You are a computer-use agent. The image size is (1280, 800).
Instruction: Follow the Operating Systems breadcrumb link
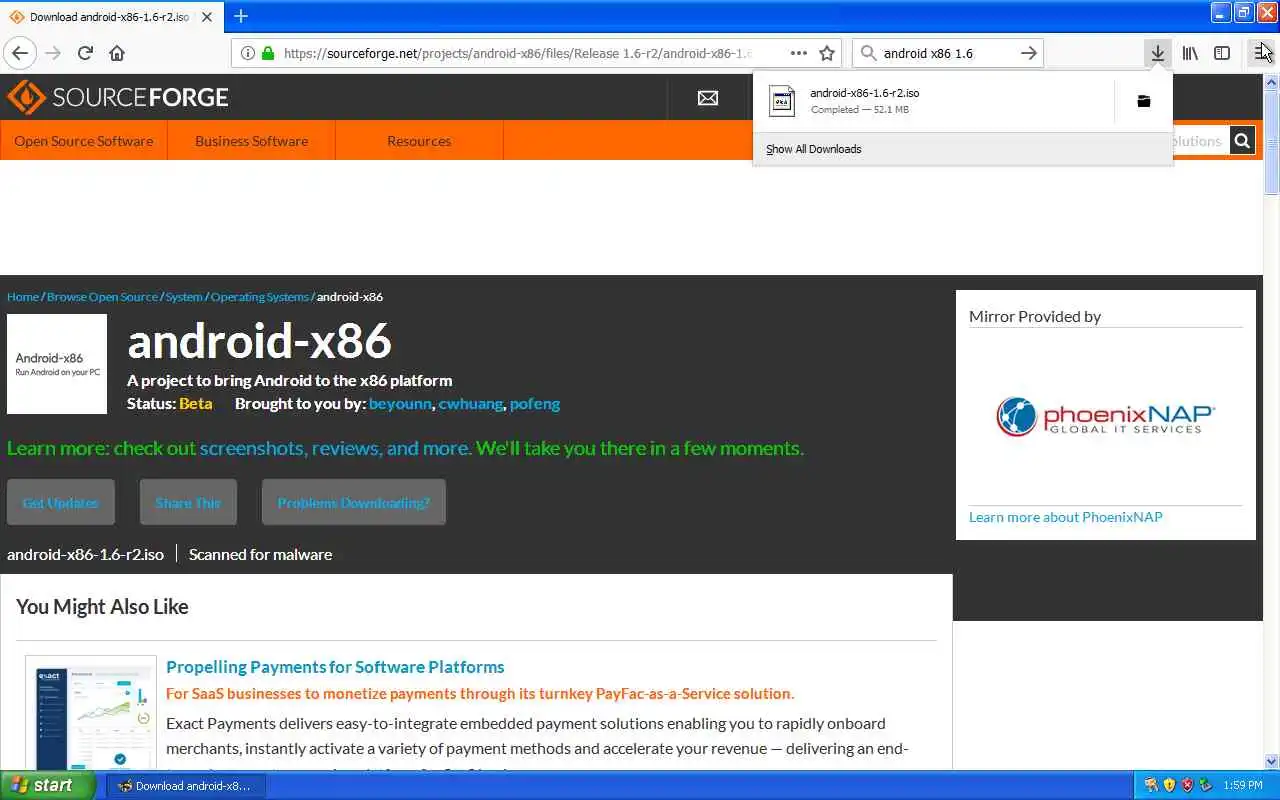[x=260, y=297]
